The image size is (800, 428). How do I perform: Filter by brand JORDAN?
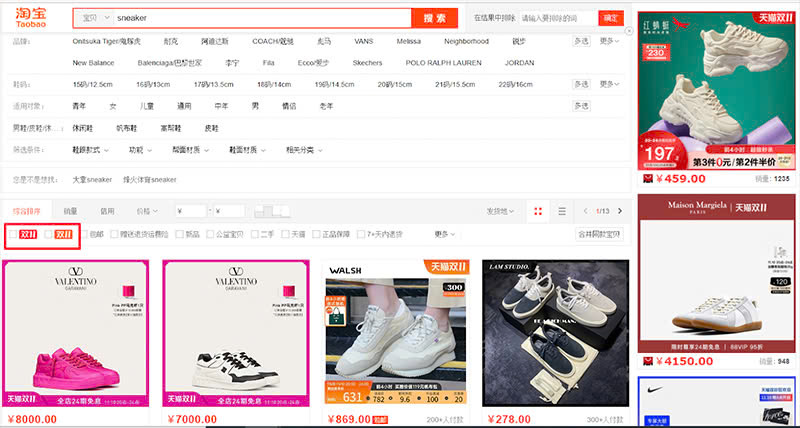point(519,63)
